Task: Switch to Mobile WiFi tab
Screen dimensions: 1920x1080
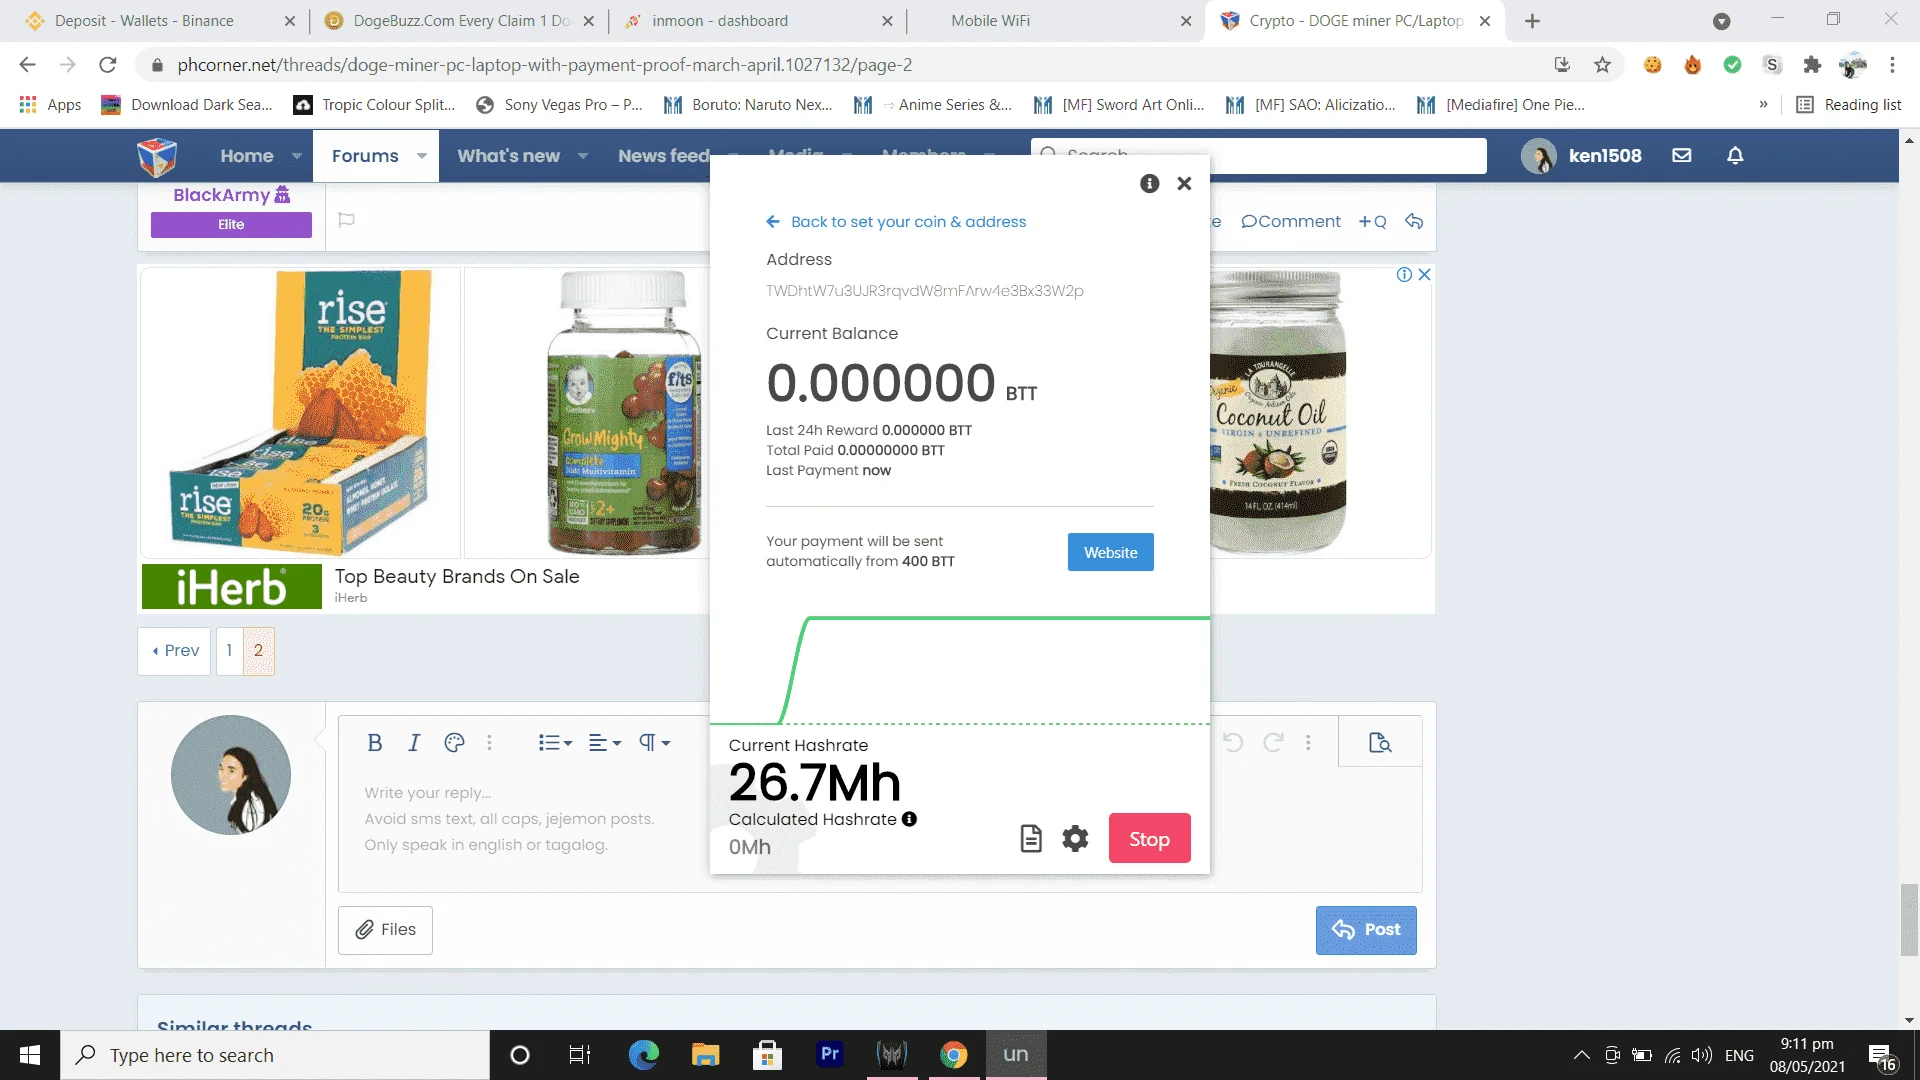Action: tap(1055, 21)
